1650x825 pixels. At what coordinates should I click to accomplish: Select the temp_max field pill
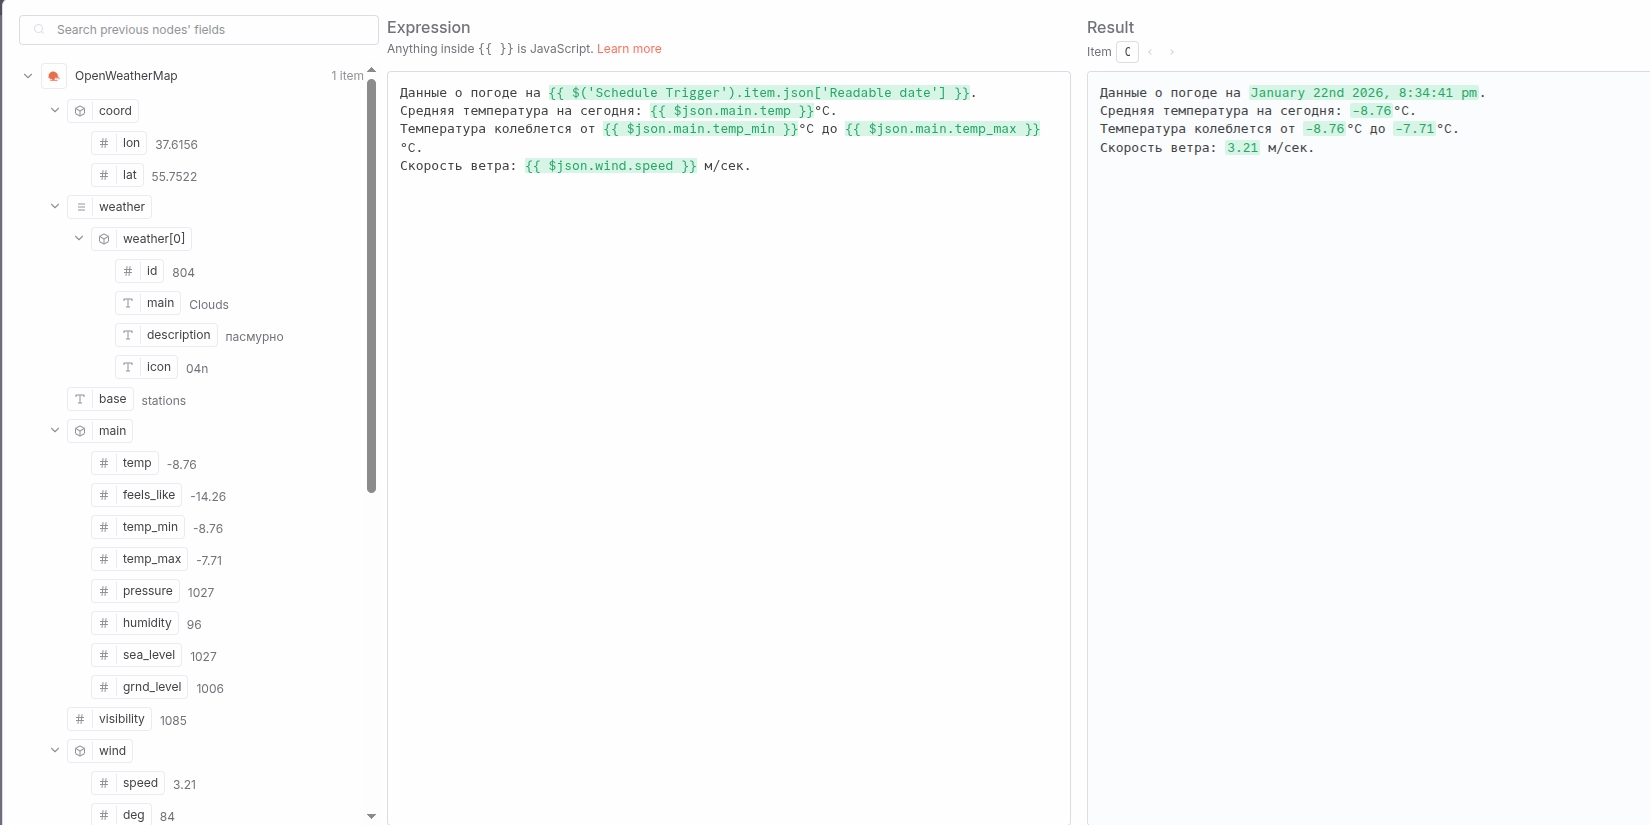coord(151,559)
